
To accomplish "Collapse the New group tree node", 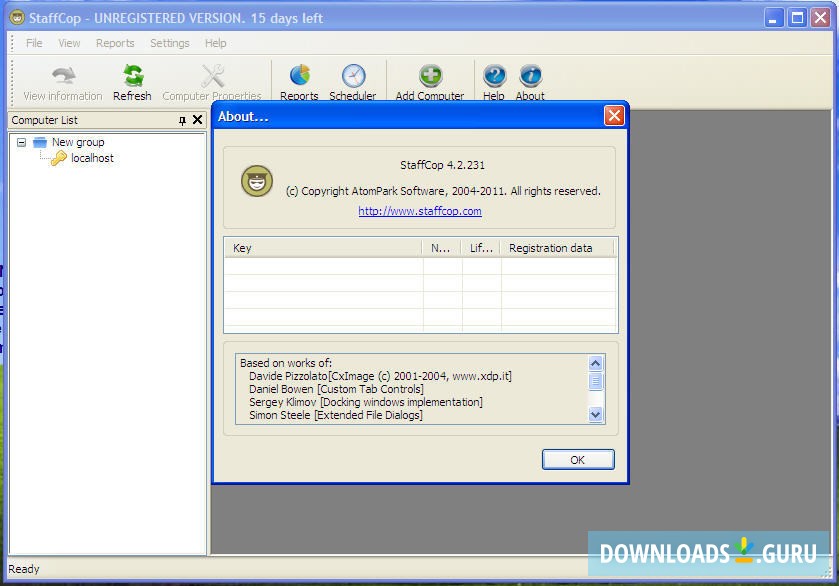I will coord(21,142).
